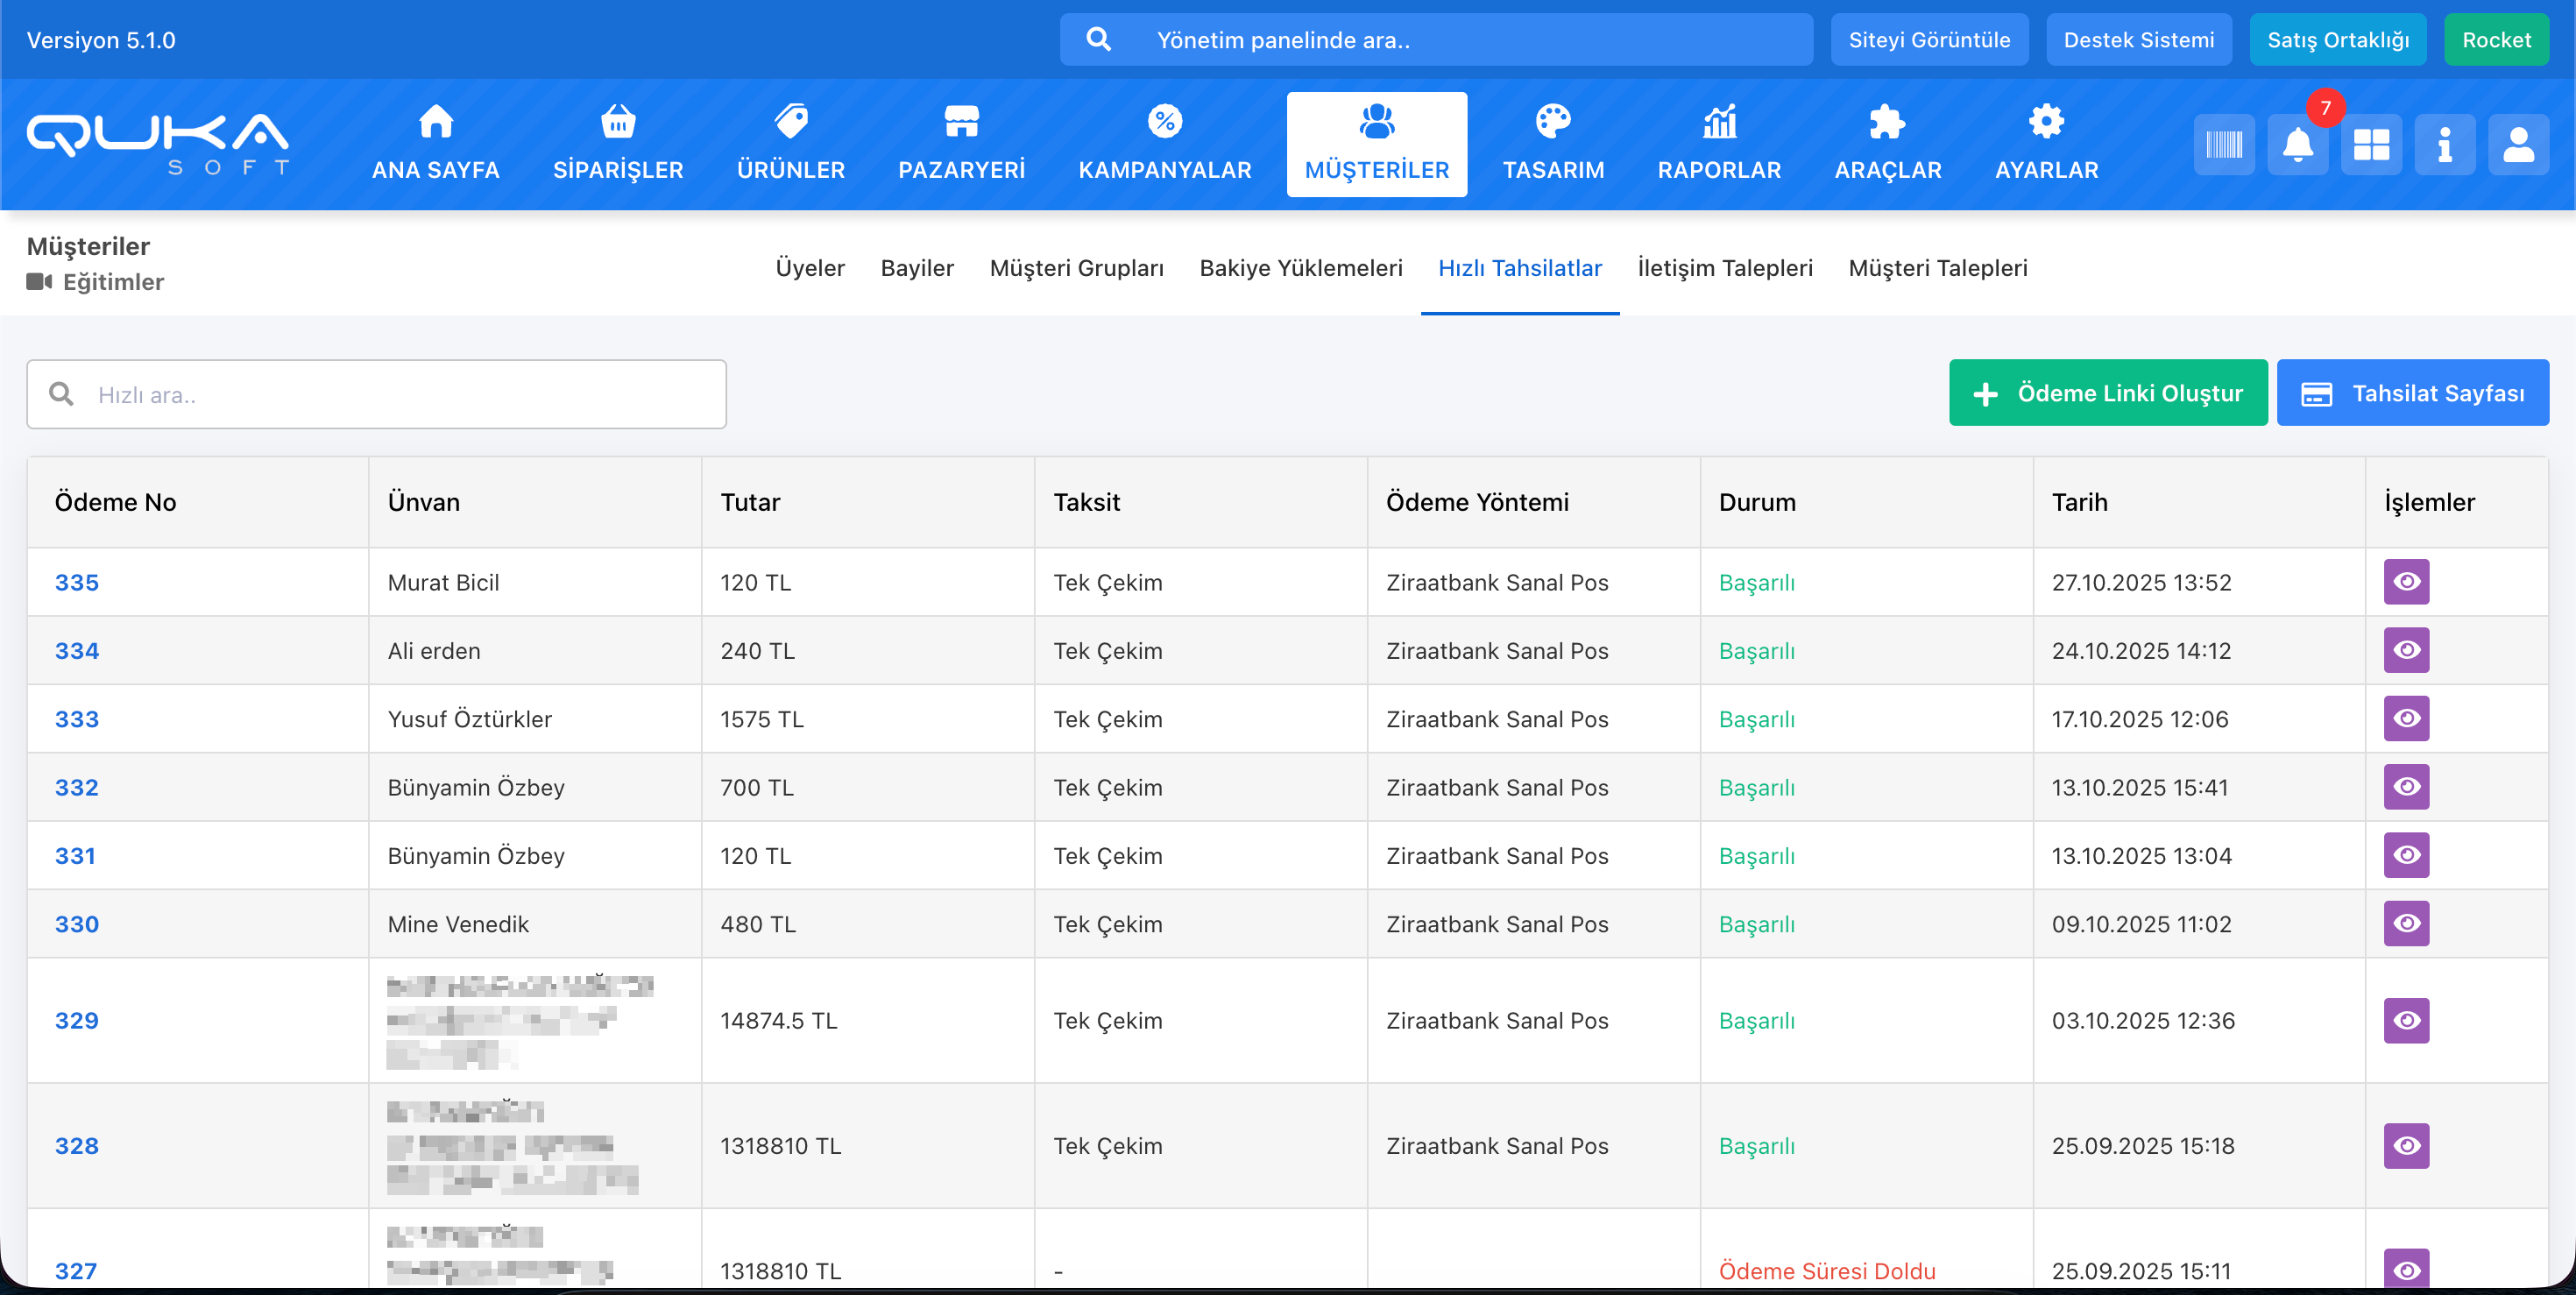Image resolution: width=2576 pixels, height=1295 pixels.
Task: Open the Tahsilat Sayfası button
Action: point(2411,393)
